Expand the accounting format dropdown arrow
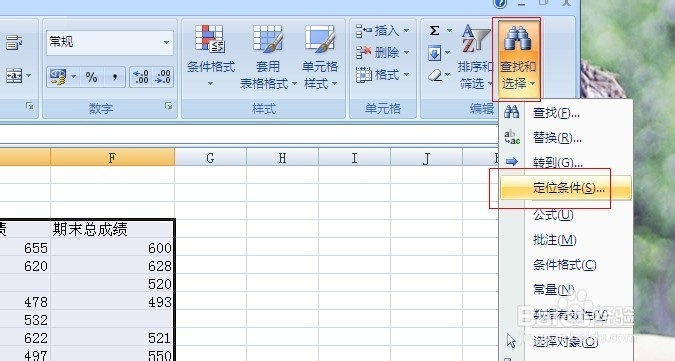Viewport: 675px width, 361px height. click(73, 77)
